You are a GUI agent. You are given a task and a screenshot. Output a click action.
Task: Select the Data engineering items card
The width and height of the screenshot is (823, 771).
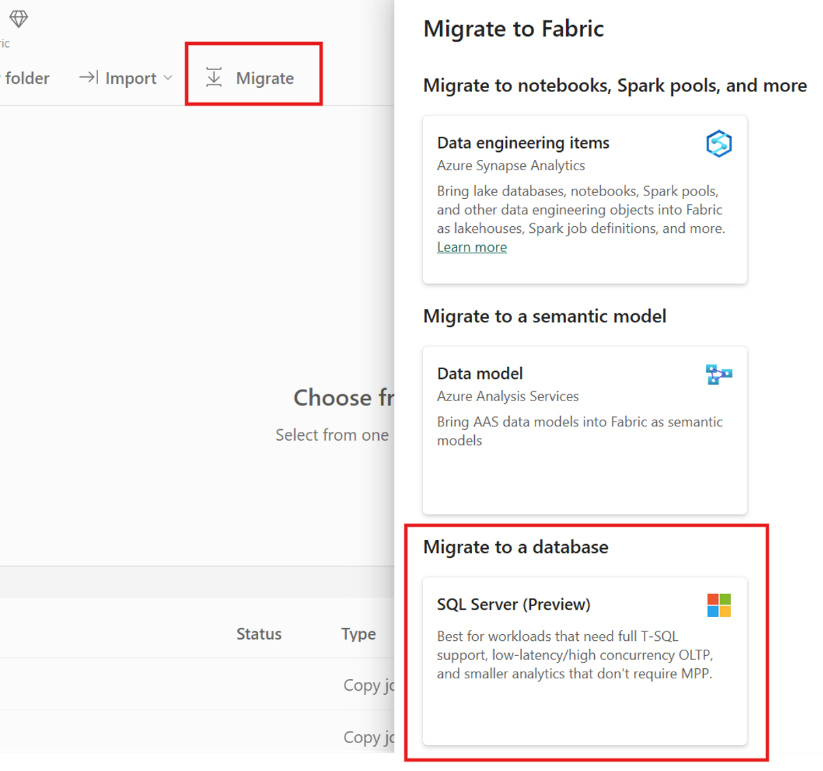click(584, 199)
